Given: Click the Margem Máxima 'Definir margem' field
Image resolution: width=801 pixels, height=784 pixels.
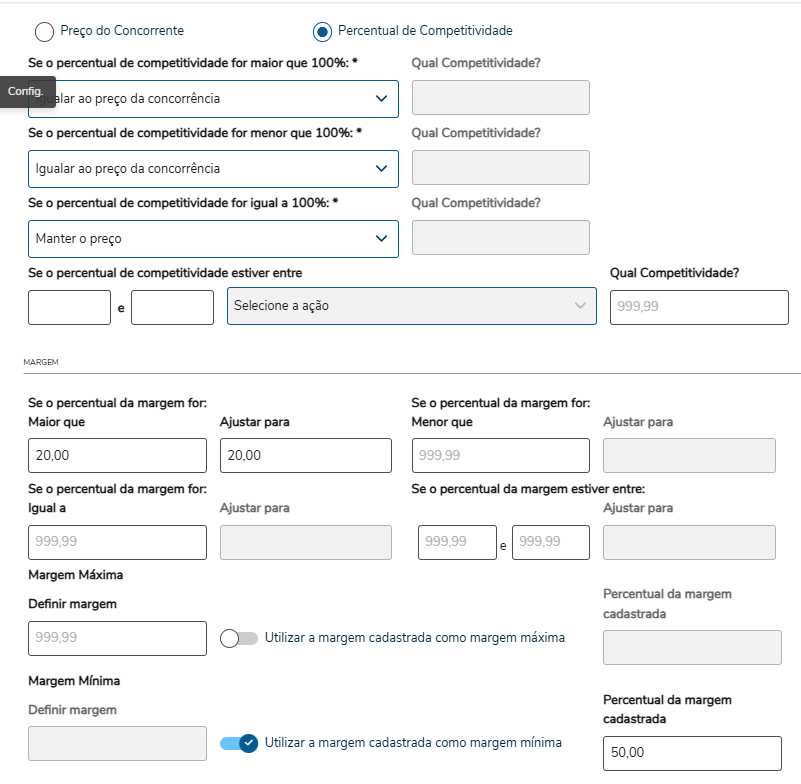Looking at the screenshot, I should pyautogui.click(x=117, y=638).
